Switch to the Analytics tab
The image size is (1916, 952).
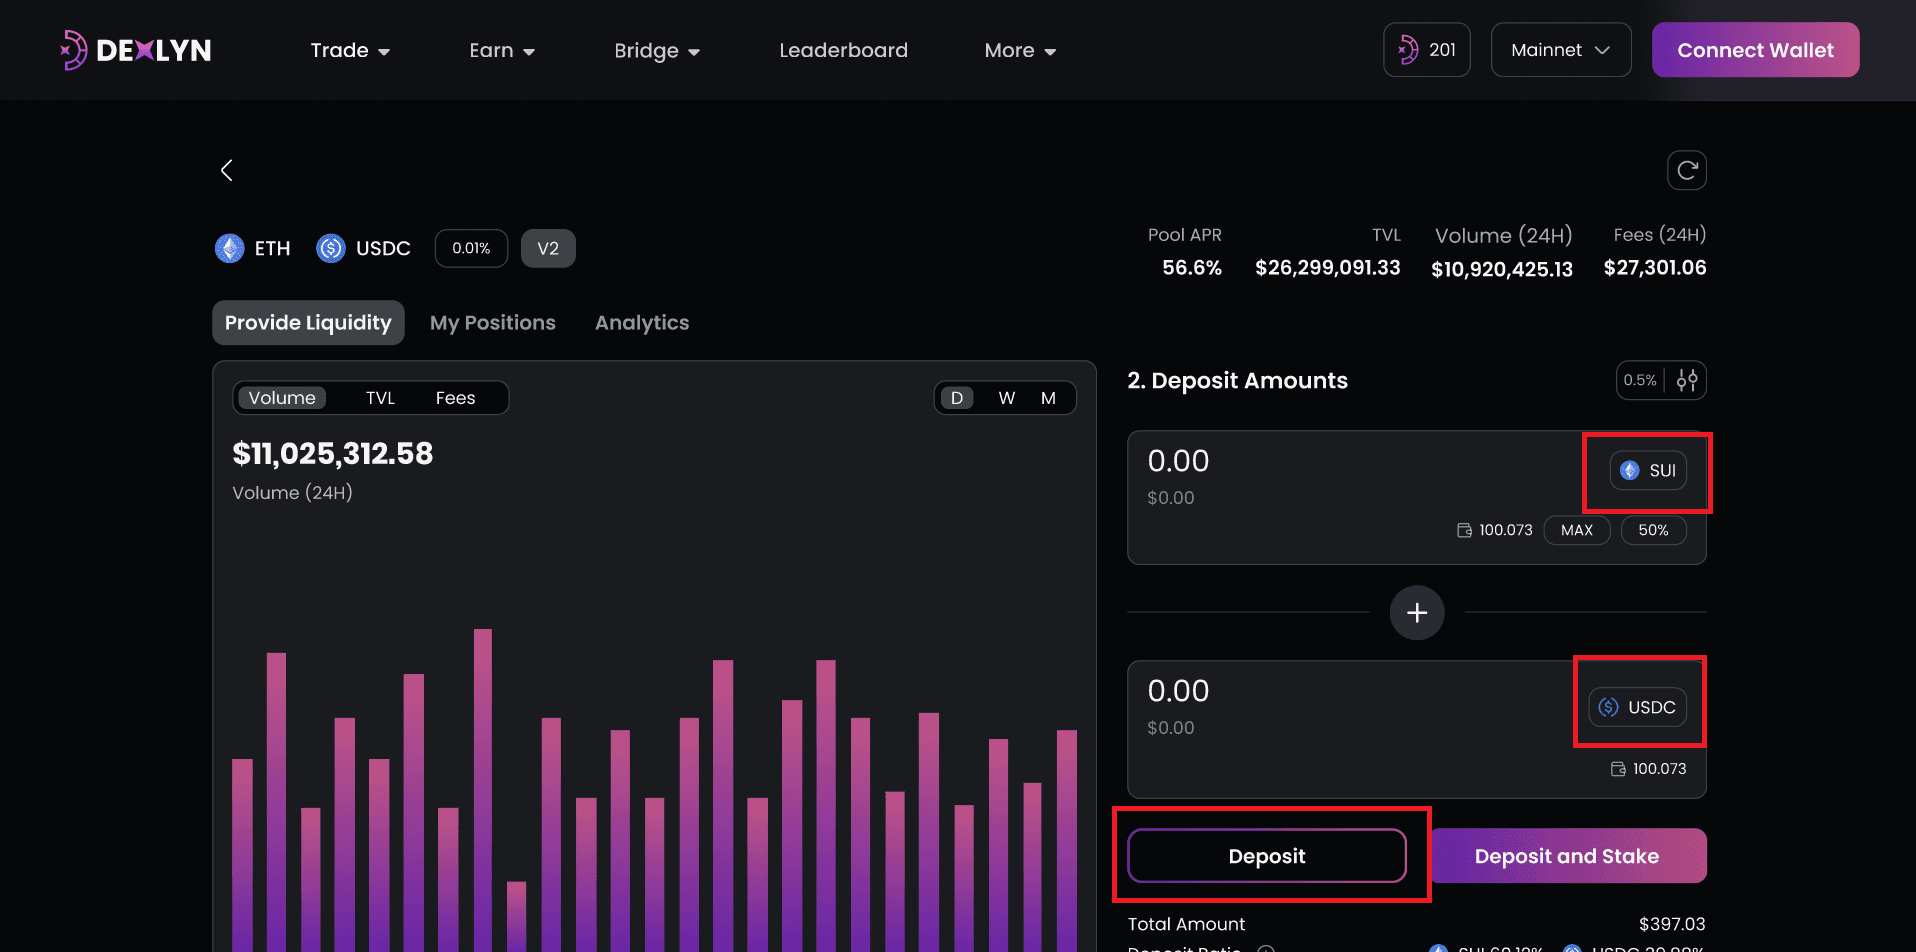pyautogui.click(x=641, y=323)
